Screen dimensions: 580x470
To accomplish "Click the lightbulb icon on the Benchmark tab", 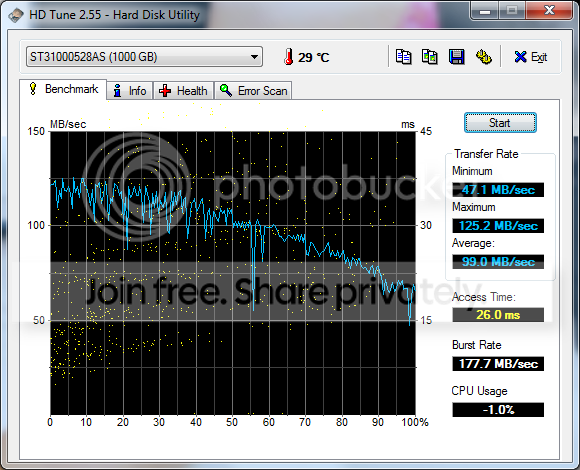I will tap(33, 89).
